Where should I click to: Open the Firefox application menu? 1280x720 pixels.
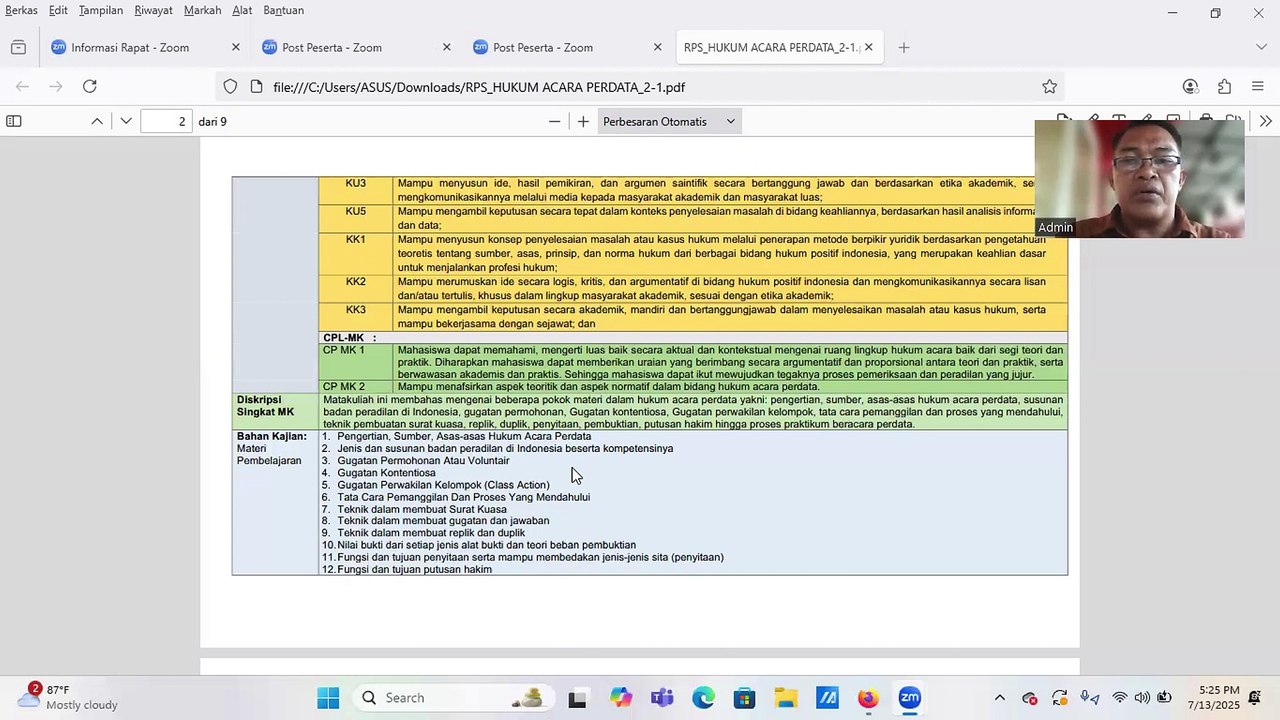[x=1258, y=87]
